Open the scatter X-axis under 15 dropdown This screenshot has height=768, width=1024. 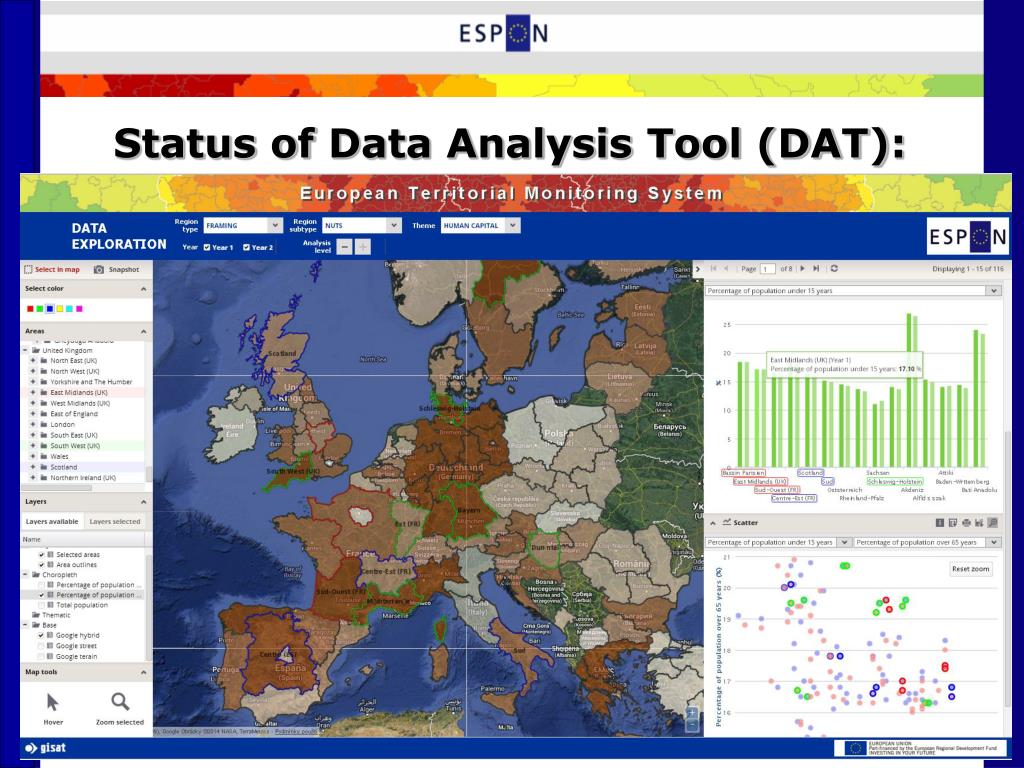click(777, 542)
